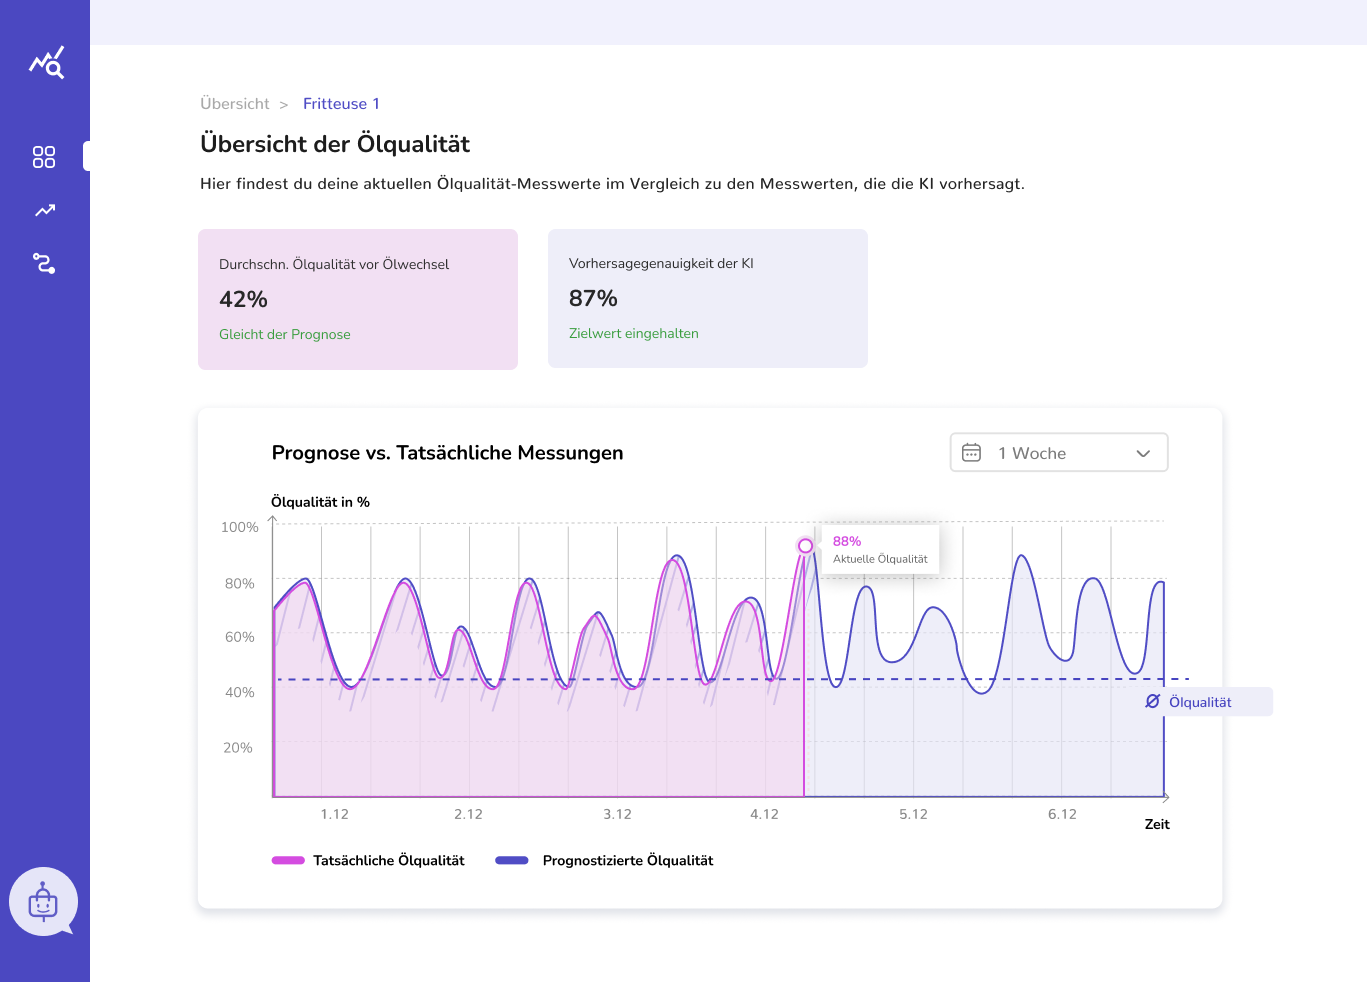Go back to Übersicht breadcrumb

coord(235,104)
